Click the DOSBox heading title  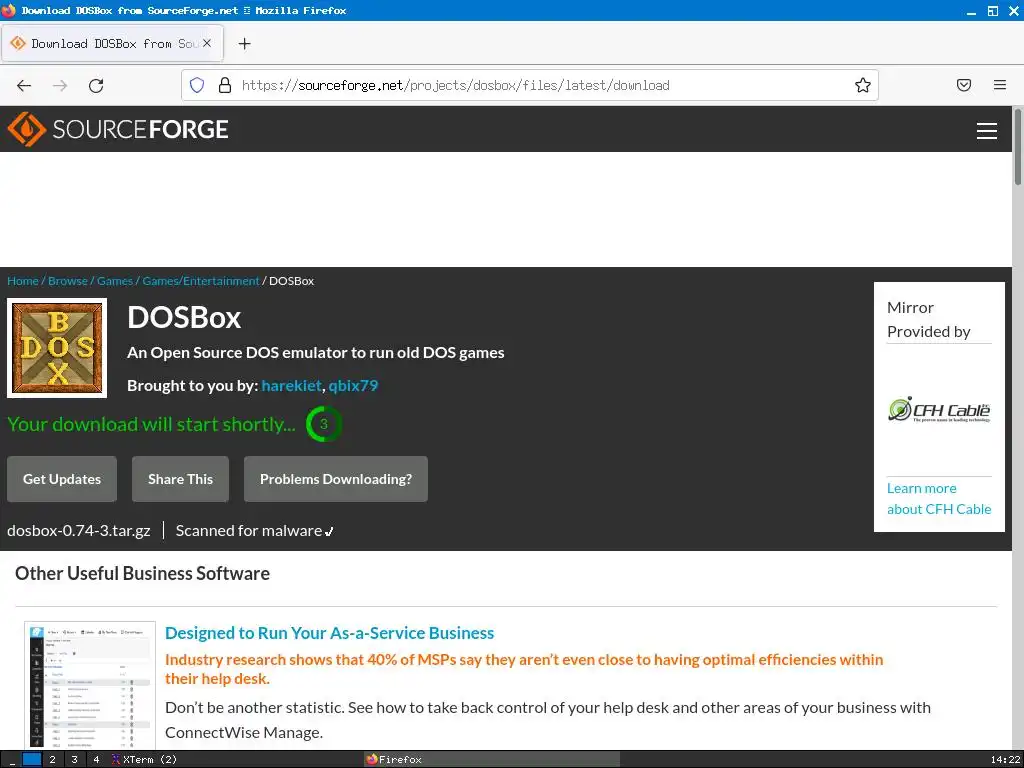pos(184,317)
